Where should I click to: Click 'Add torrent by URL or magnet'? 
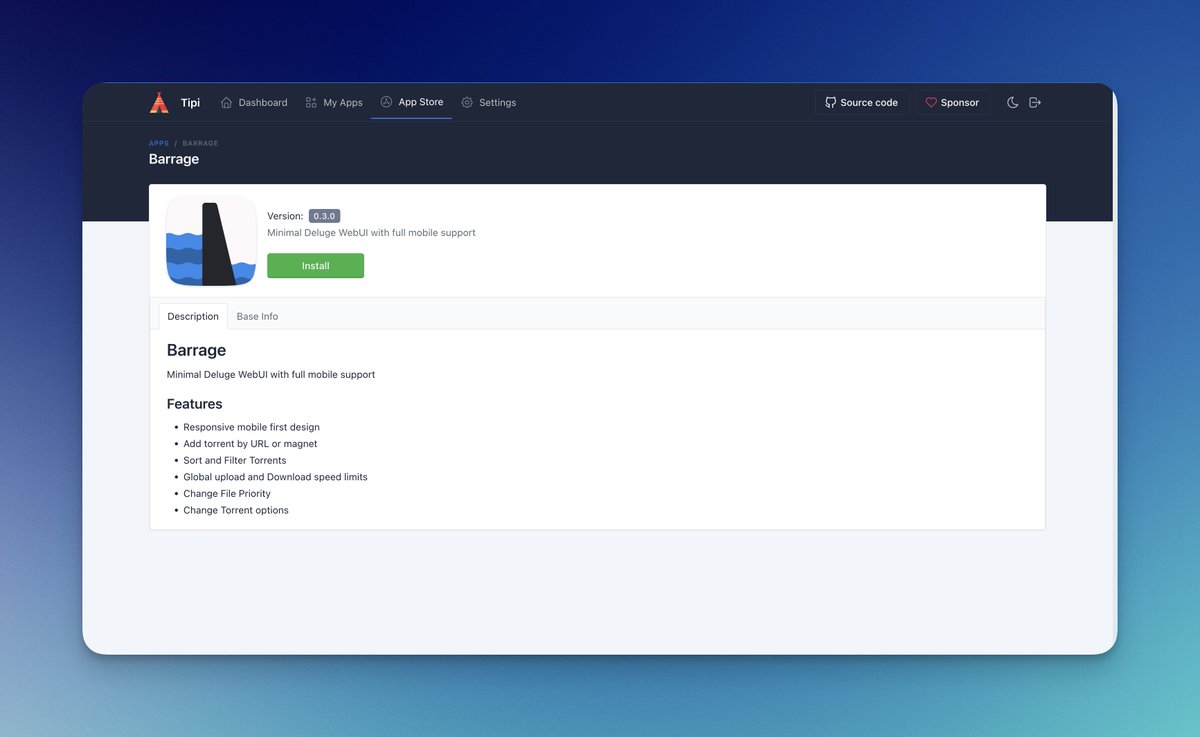[250, 444]
